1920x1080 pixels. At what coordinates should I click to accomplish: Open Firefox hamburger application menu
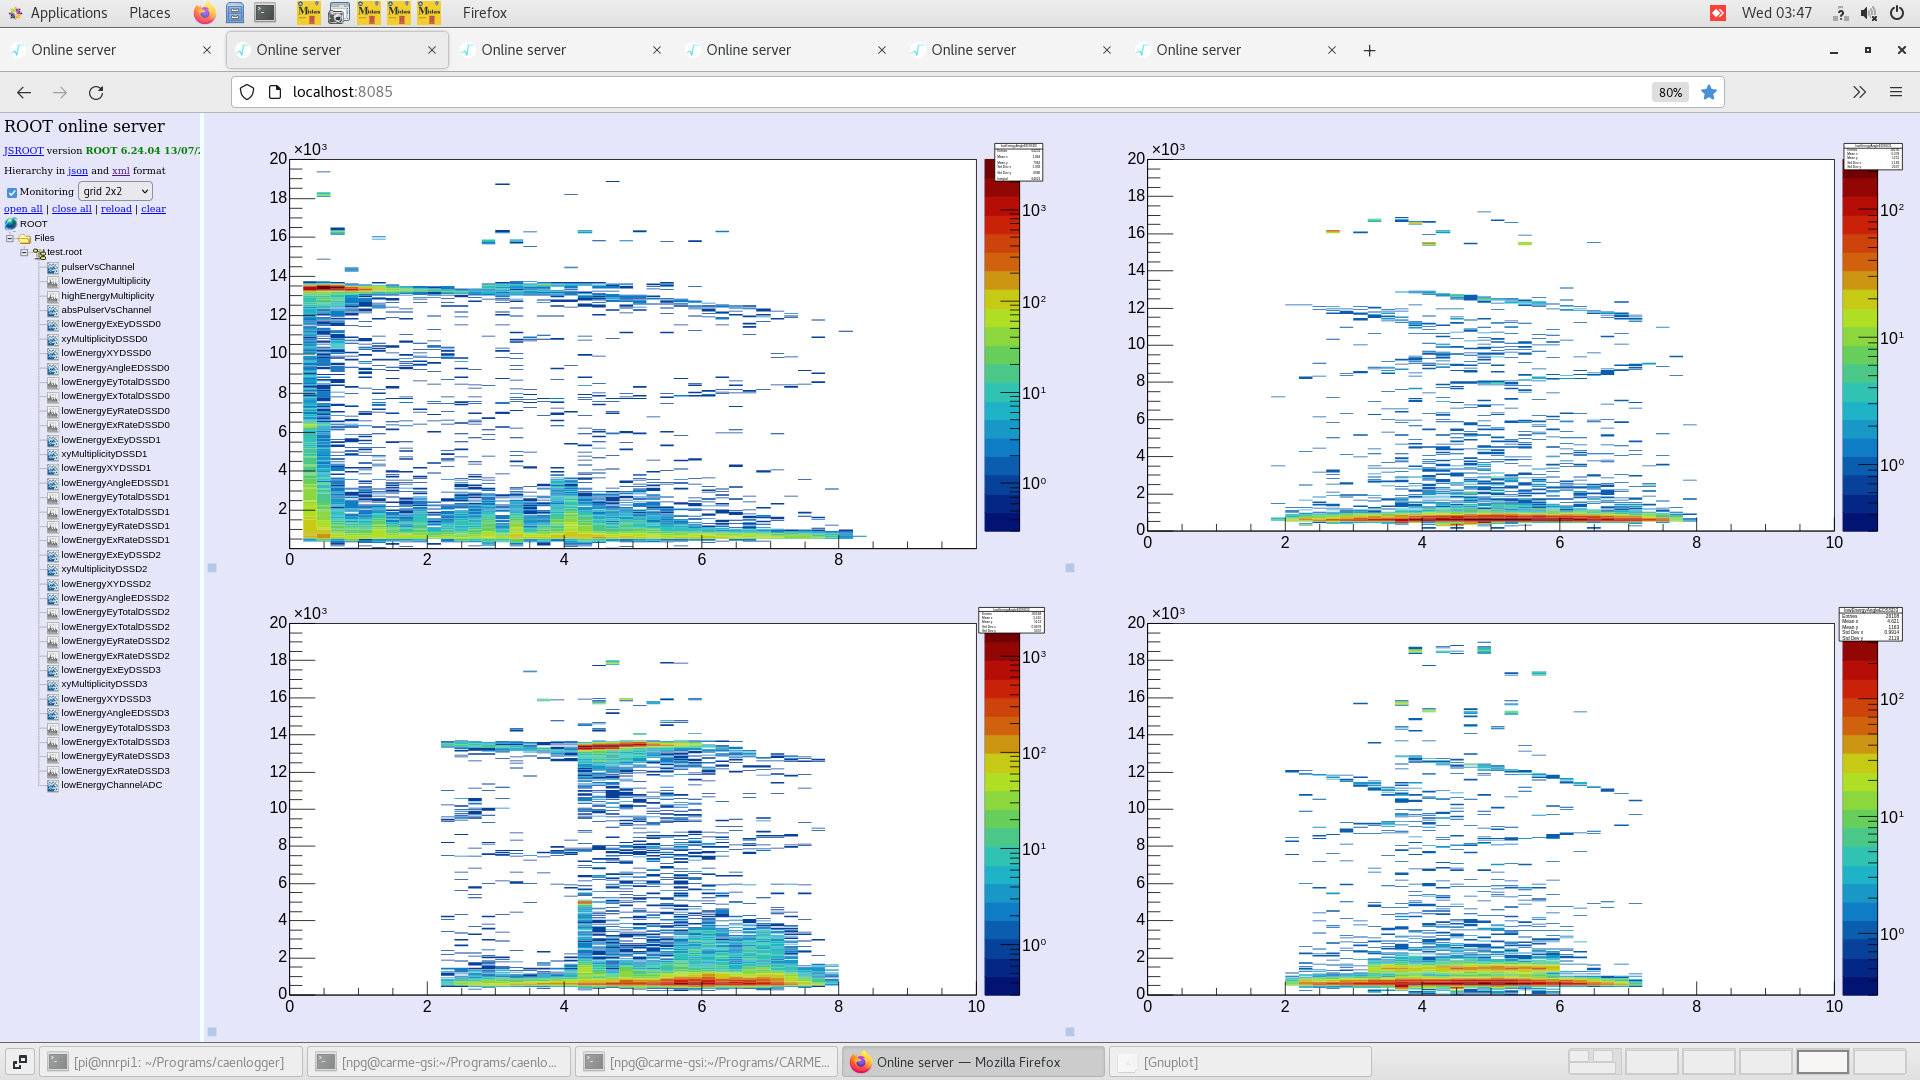(x=1895, y=92)
